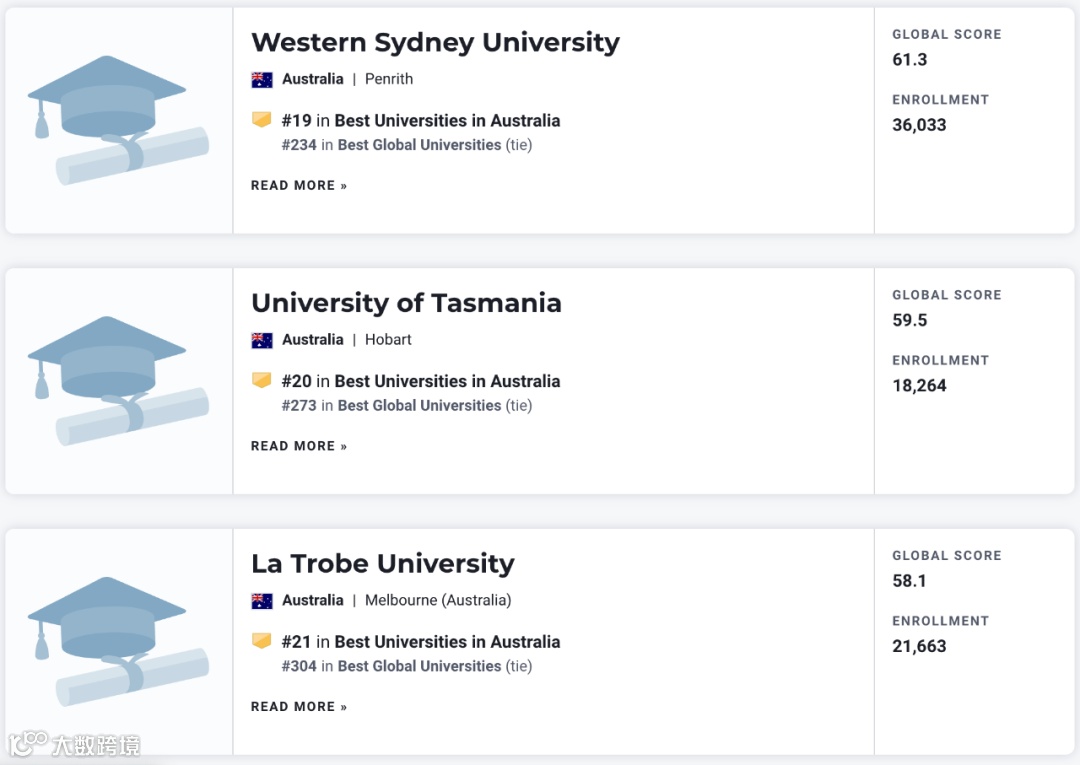This screenshot has width=1080, height=765.
Task: Click the watermark logo at bottom left
Action: [74, 745]
